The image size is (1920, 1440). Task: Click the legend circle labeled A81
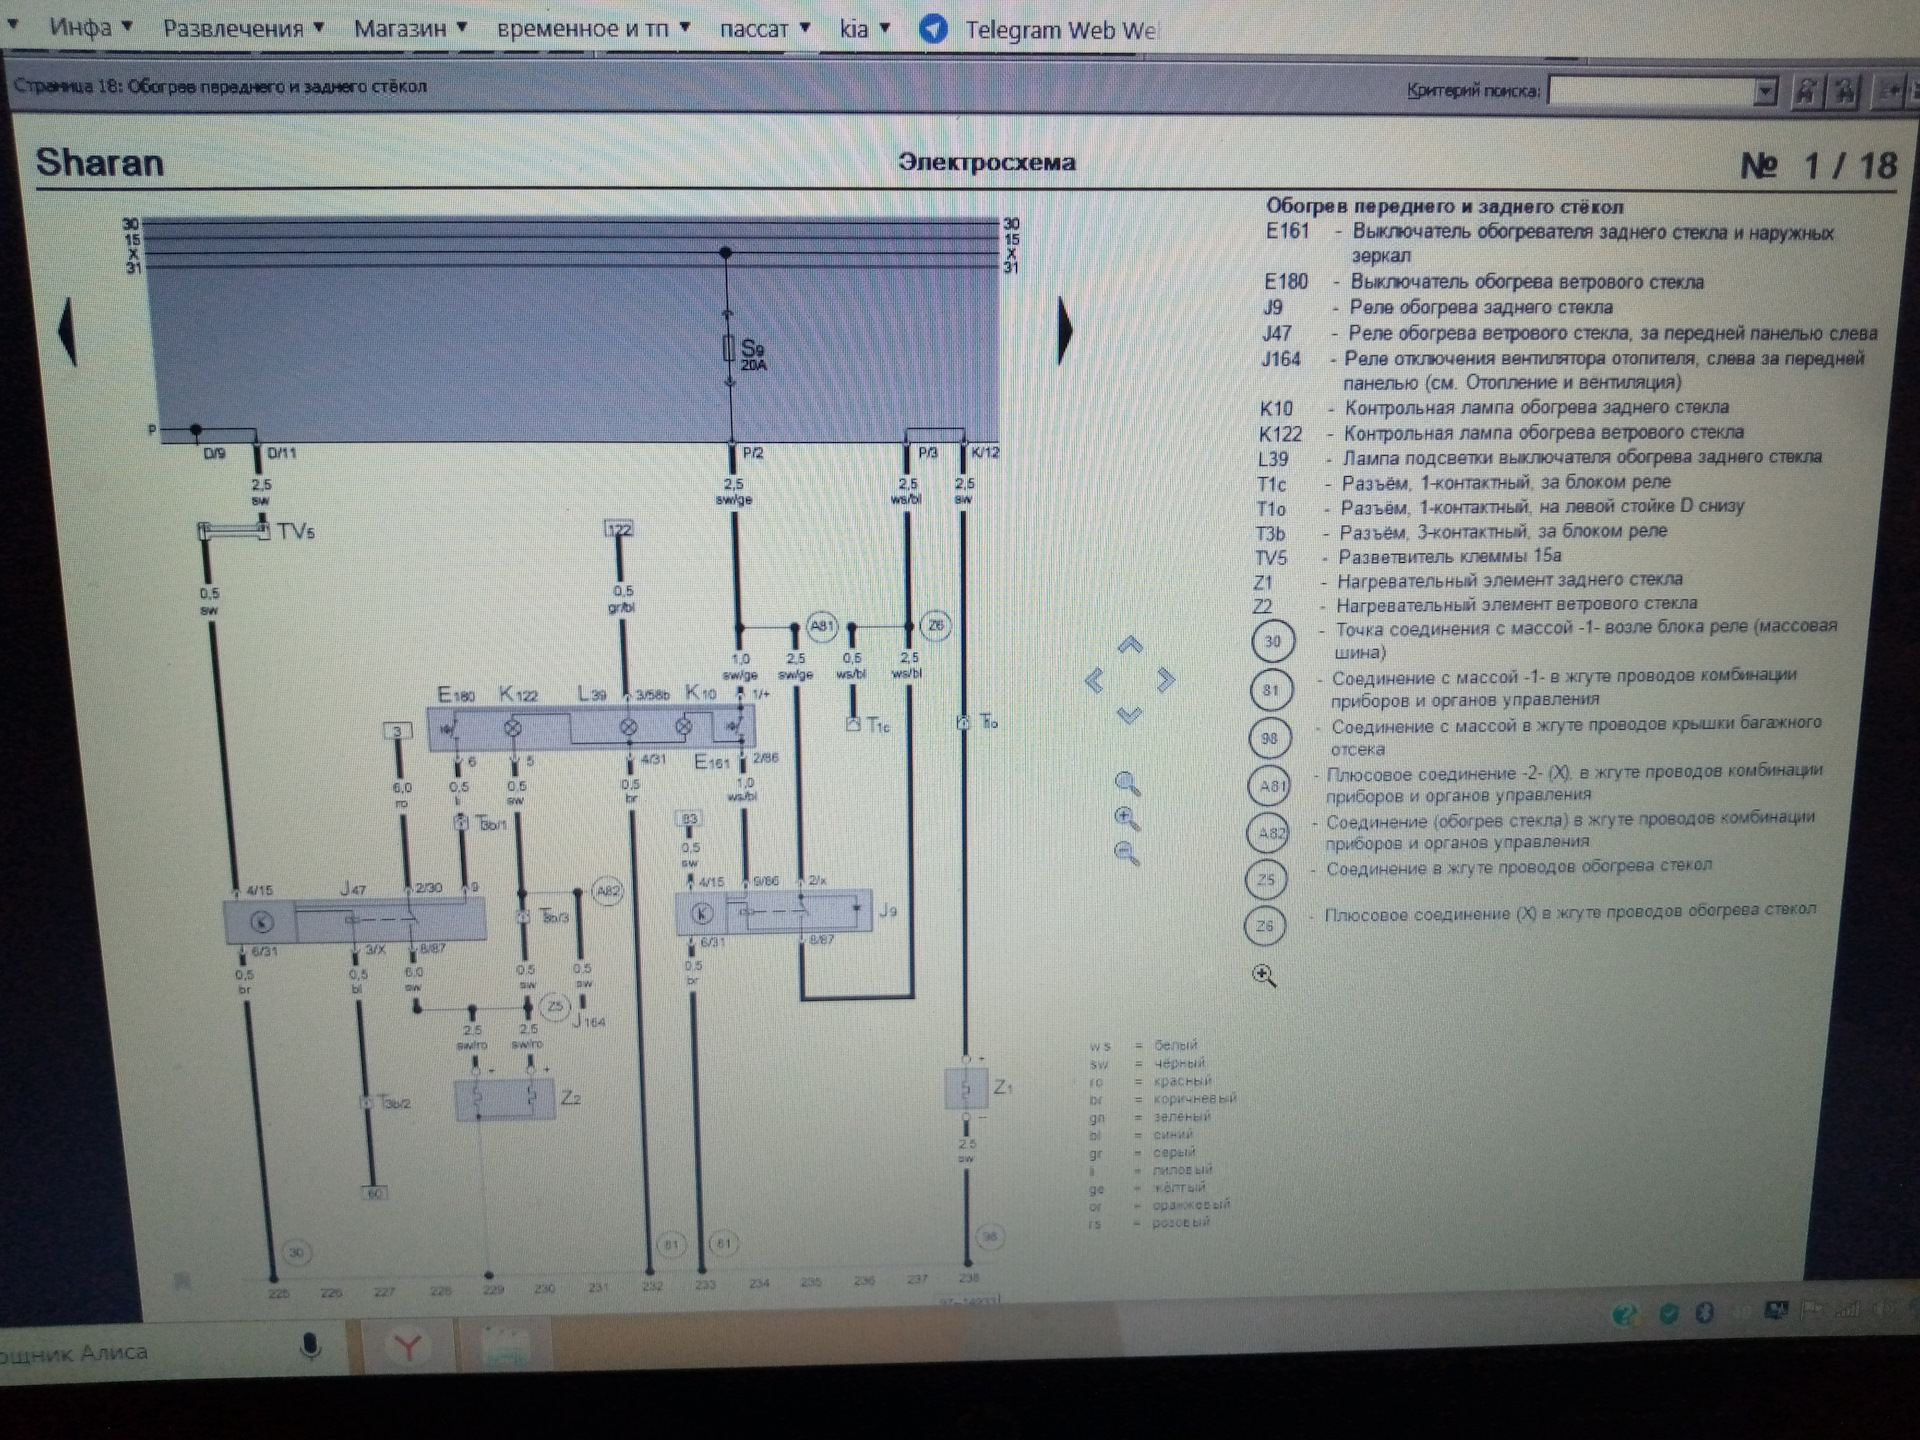[1270, 786]
